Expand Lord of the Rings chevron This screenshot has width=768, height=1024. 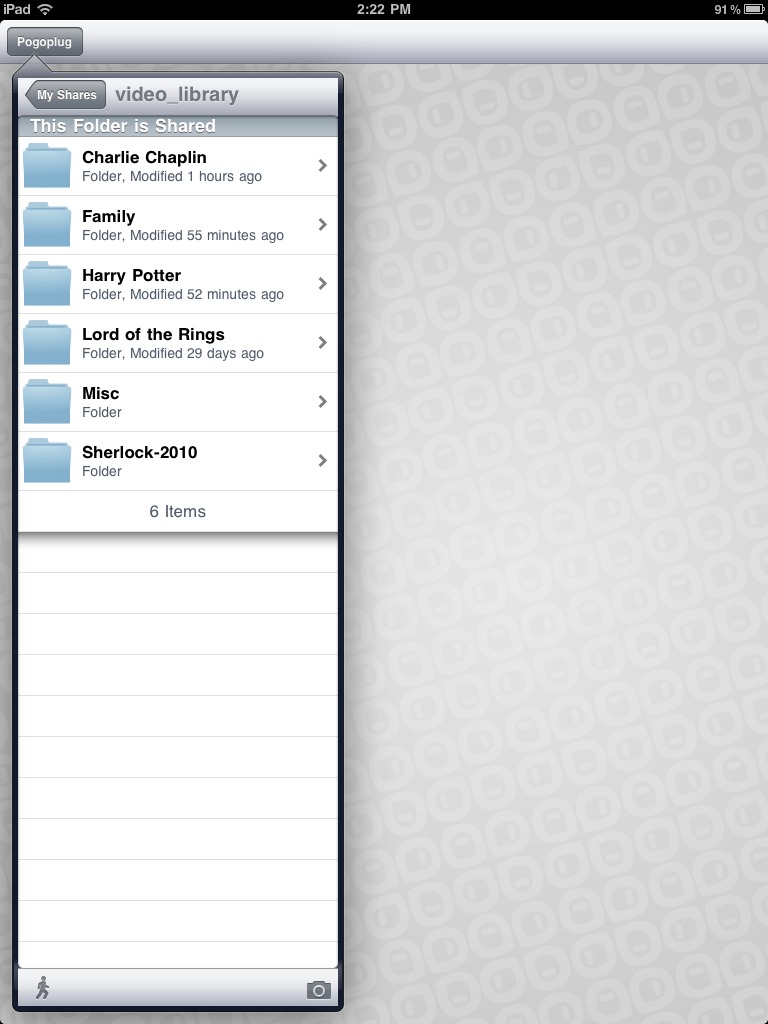[x=323, y=342]
